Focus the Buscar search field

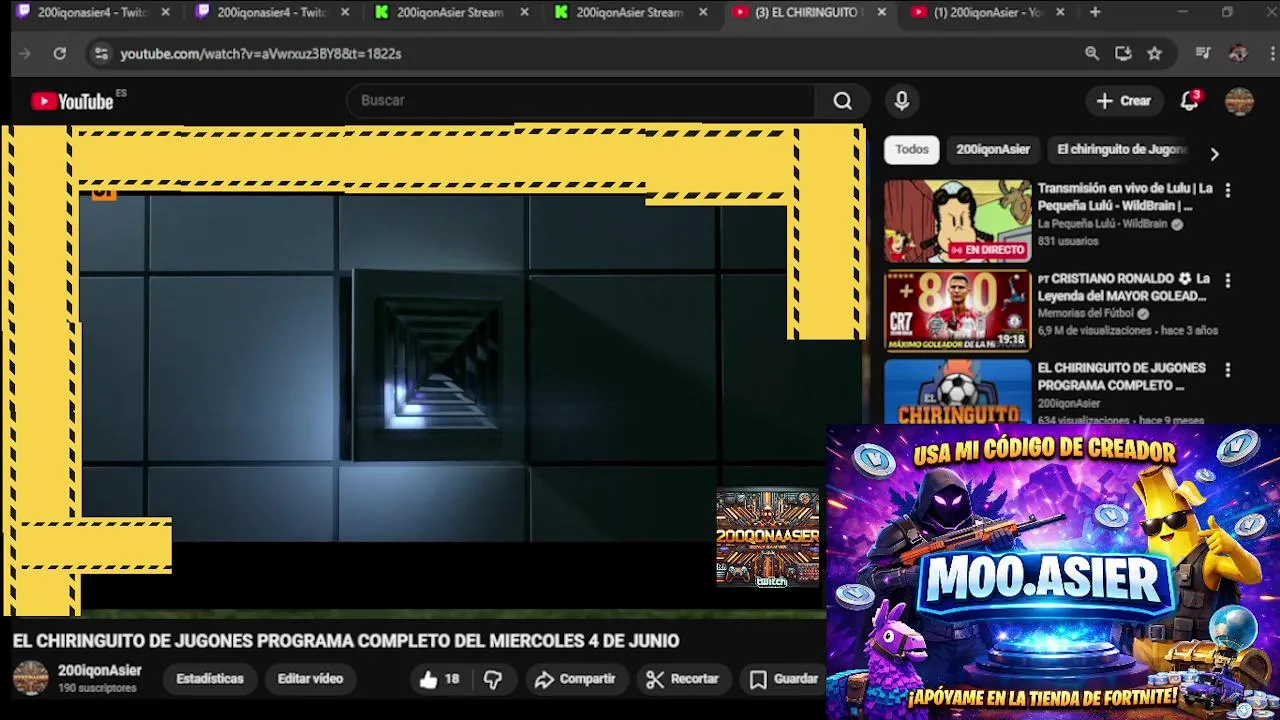point(580,101)
